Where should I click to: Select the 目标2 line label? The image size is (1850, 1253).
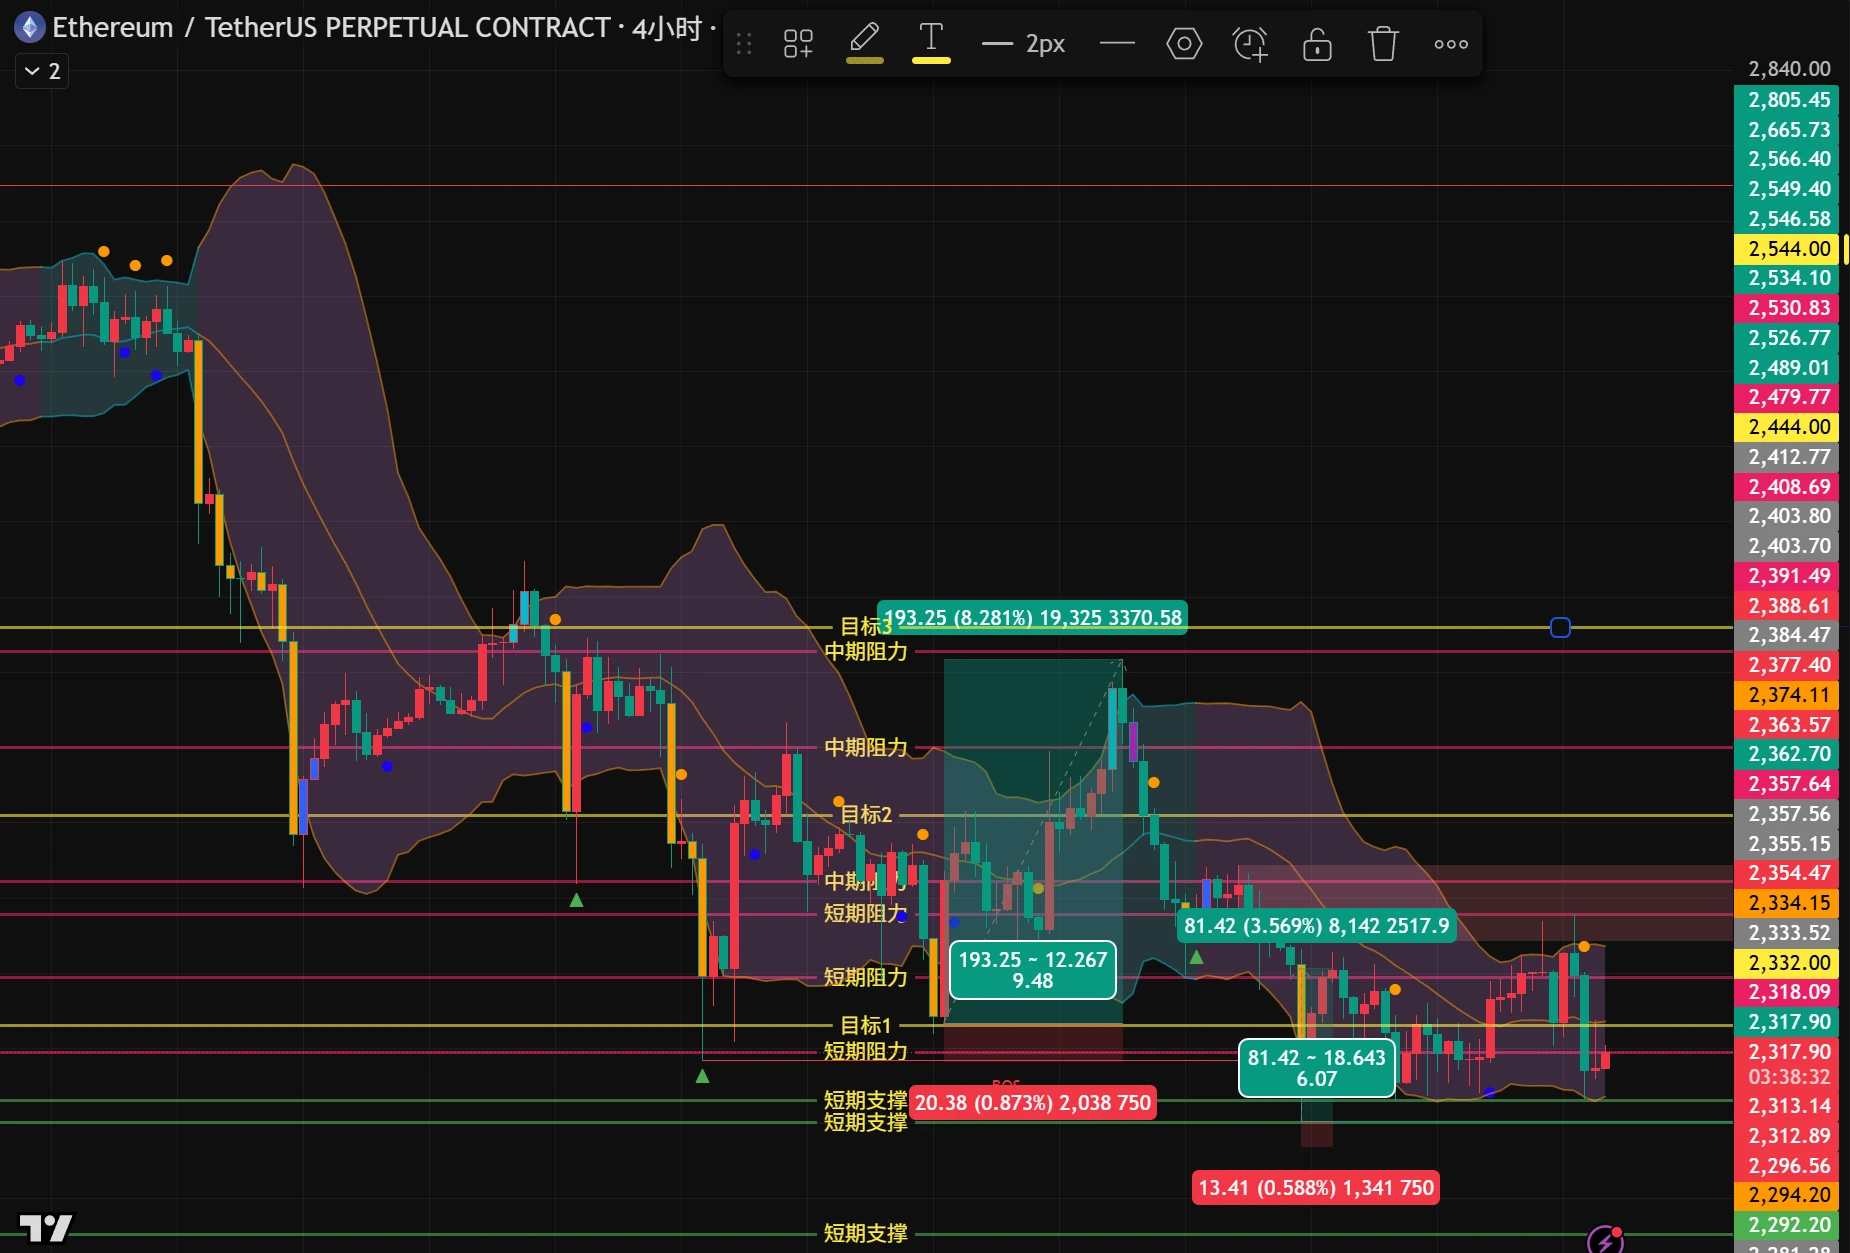(x=865, y=814)
